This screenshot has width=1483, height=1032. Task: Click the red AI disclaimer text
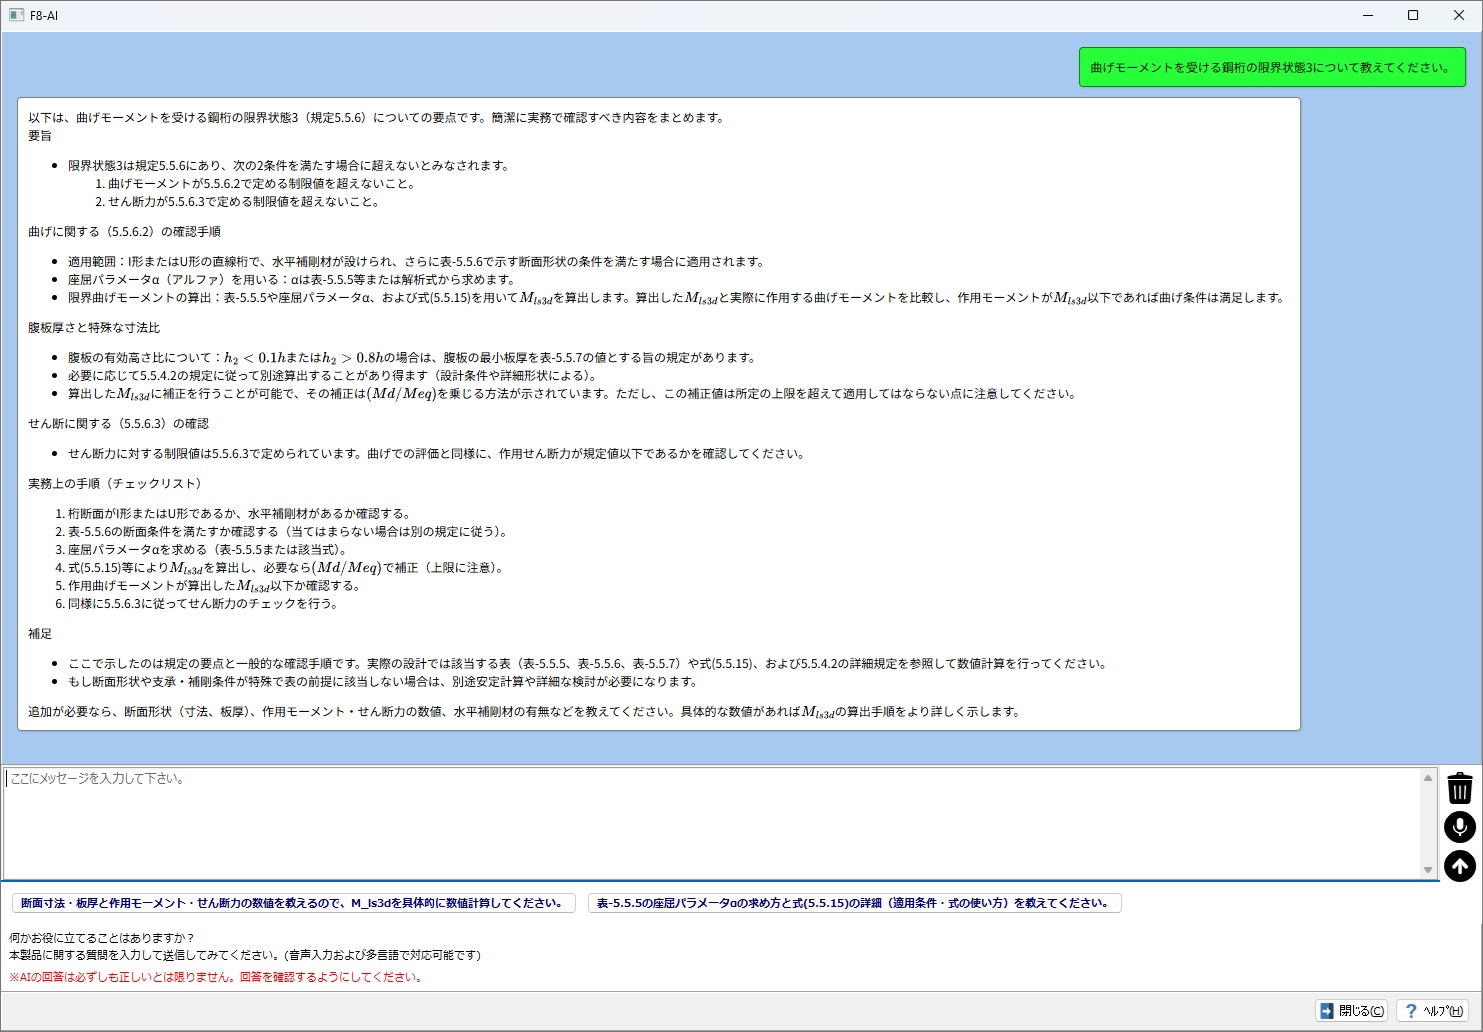(216, 977)
